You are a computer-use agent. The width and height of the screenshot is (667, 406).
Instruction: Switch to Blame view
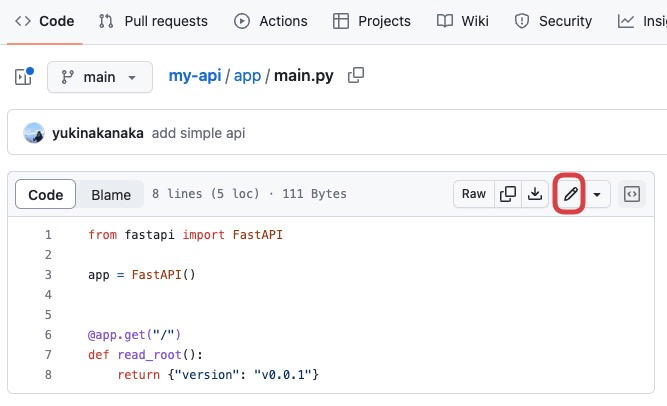pos(111,195)
